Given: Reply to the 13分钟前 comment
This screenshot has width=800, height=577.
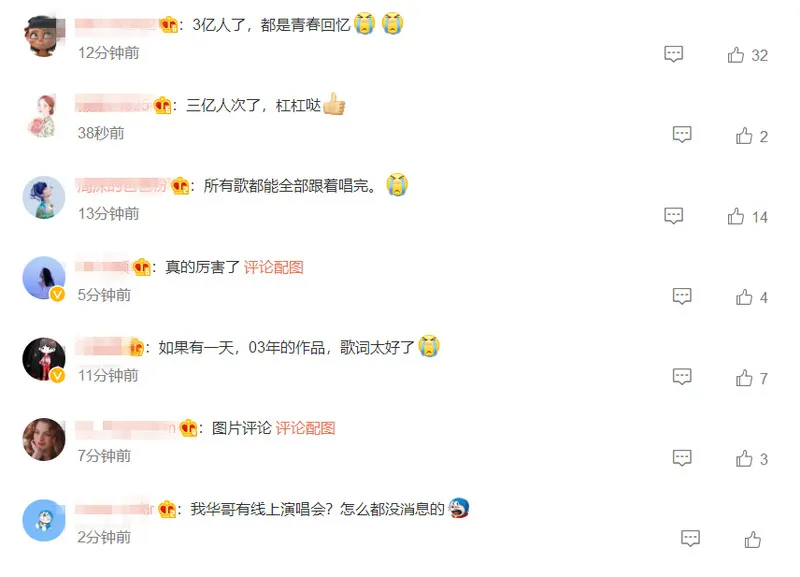Looking at the screenshot, I should click(x=673, y=216).
